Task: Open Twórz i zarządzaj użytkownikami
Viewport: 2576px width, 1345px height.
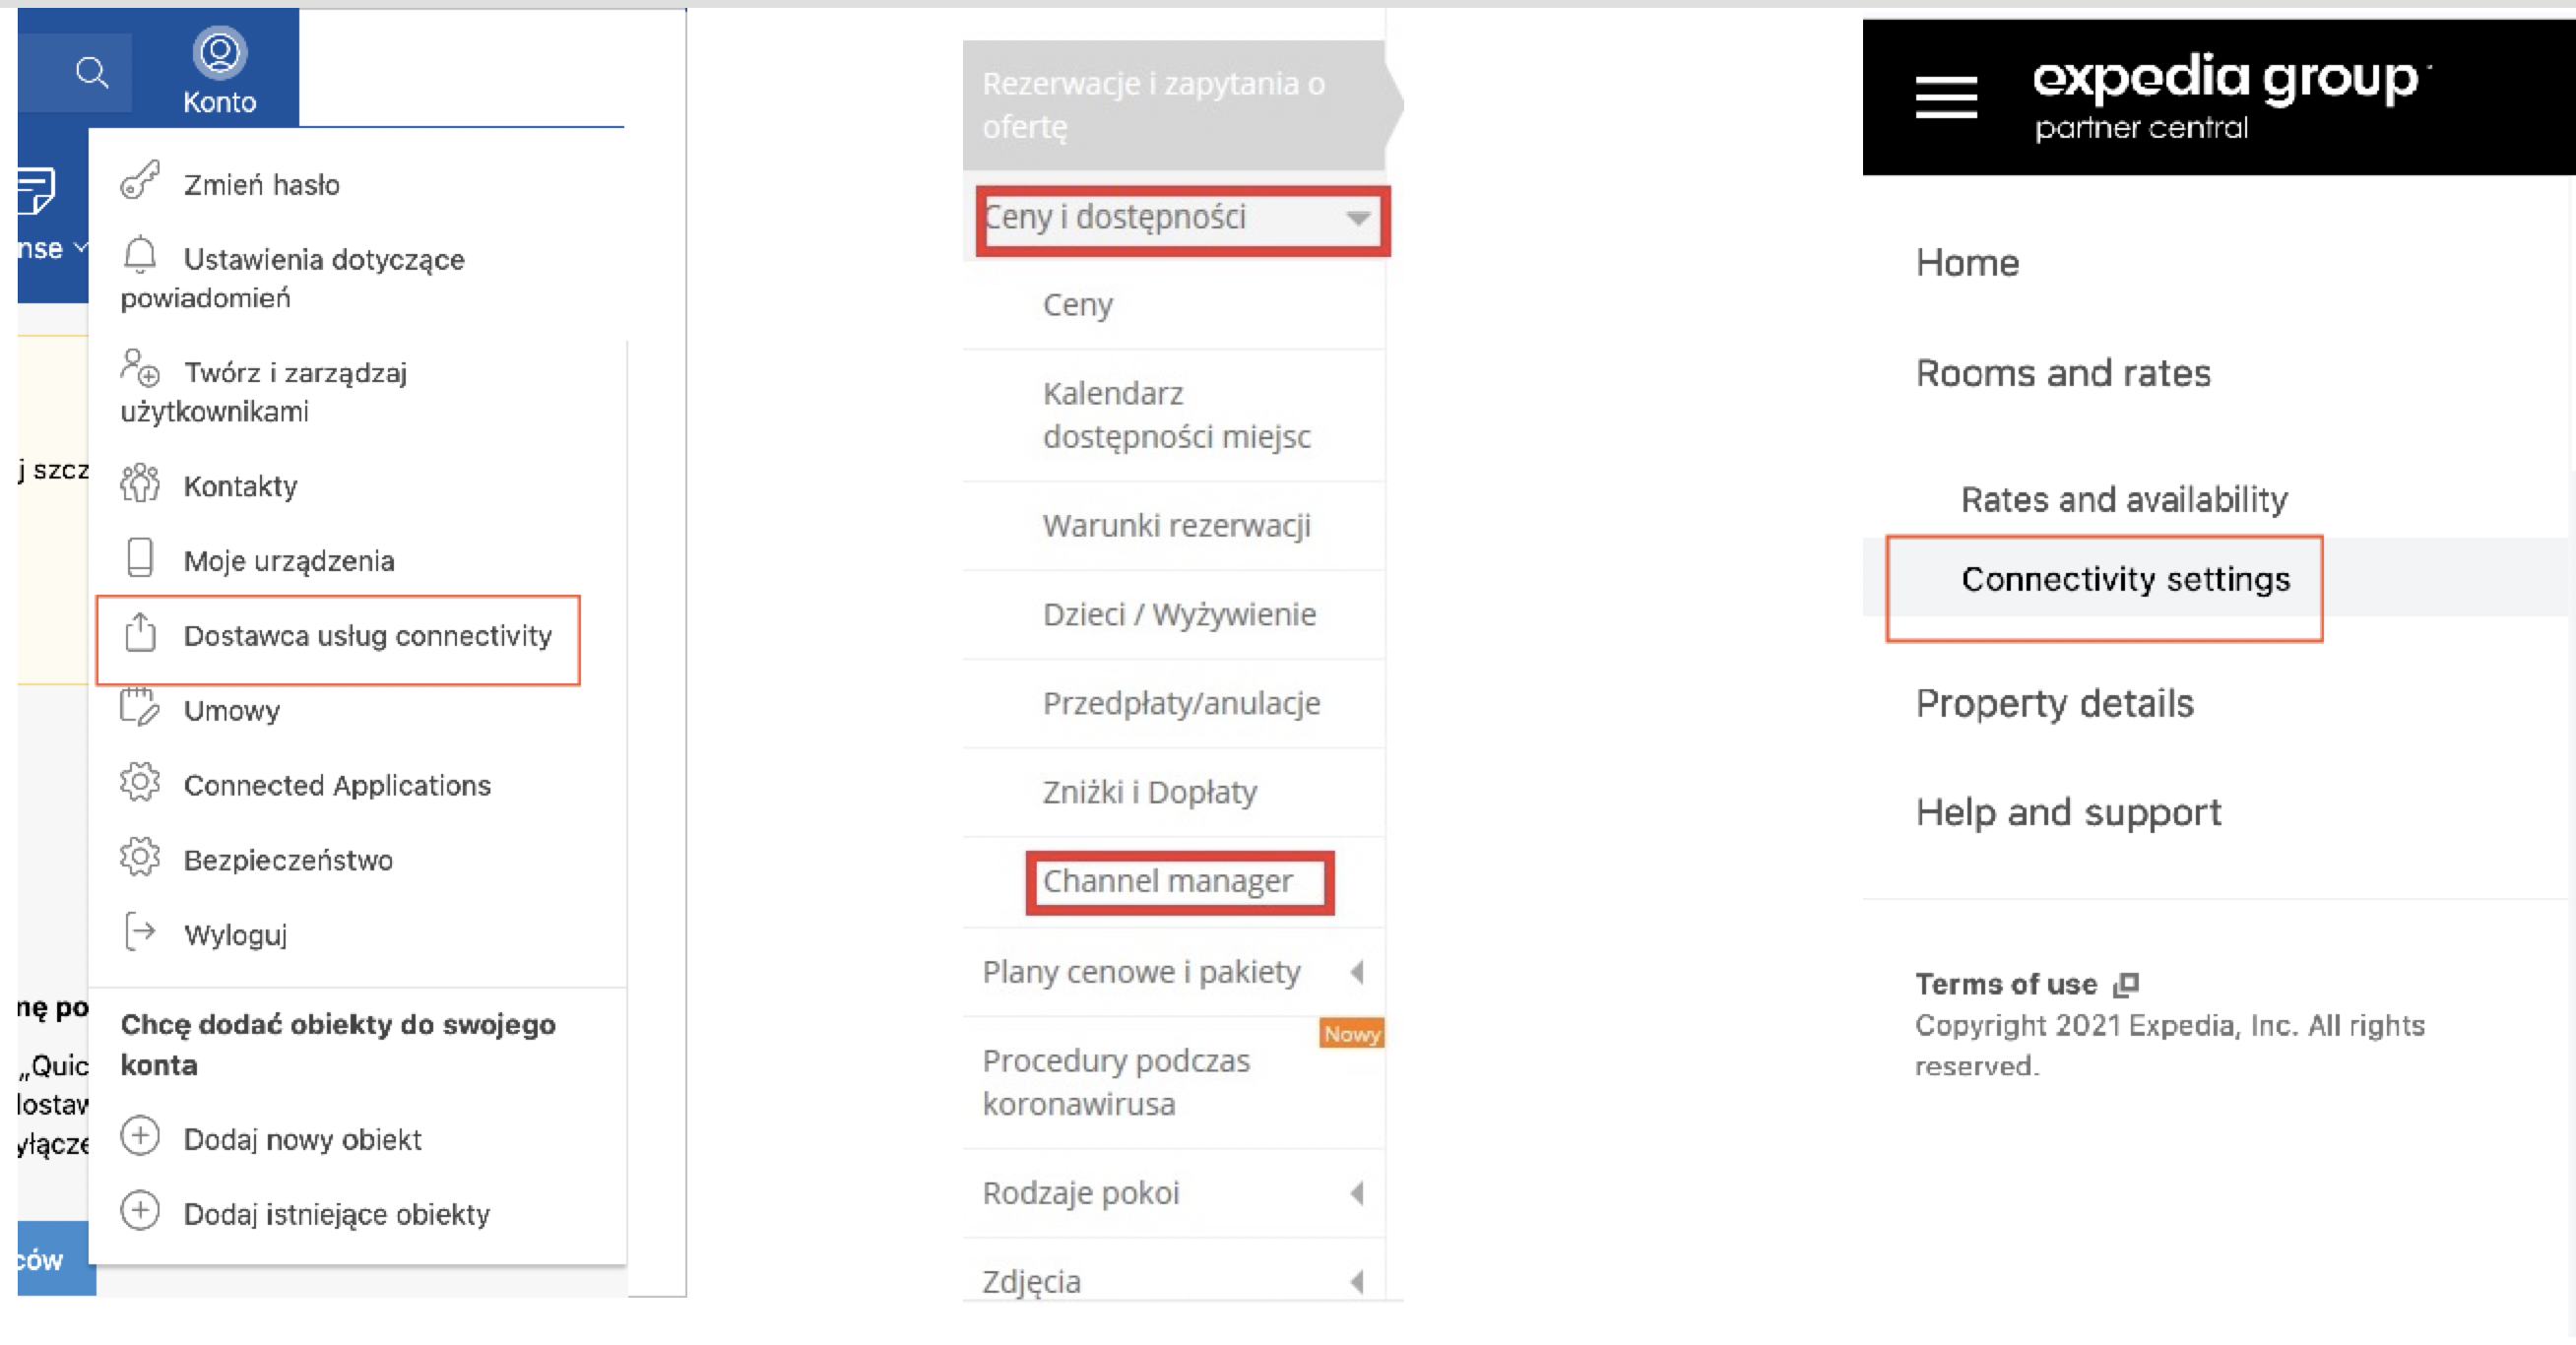Action: pos(264,391)
